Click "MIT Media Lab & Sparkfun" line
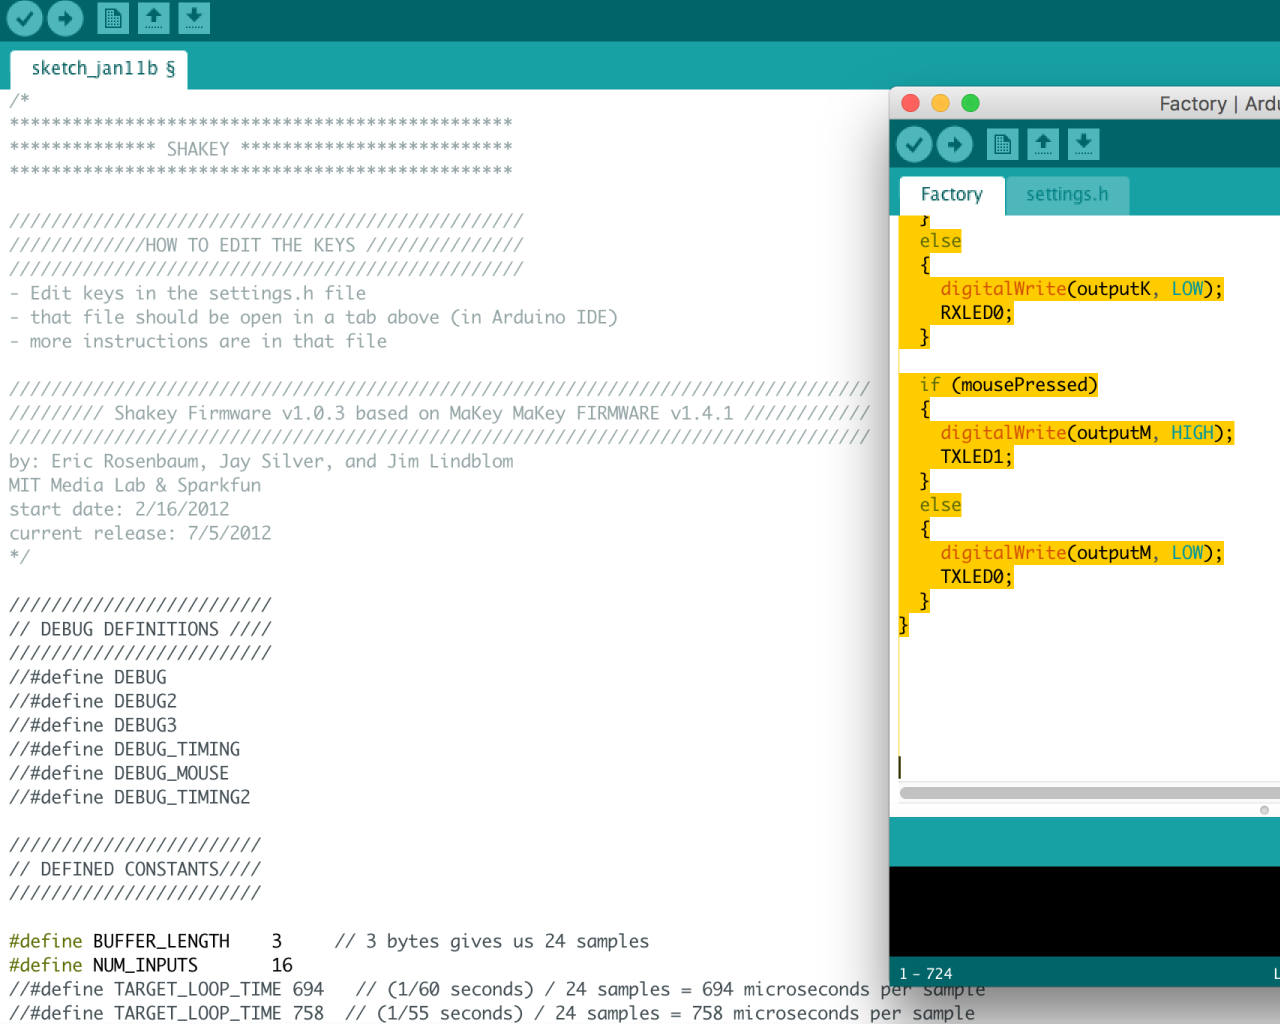Viewport: 1280px width, 1024px height. coord(135,485)
